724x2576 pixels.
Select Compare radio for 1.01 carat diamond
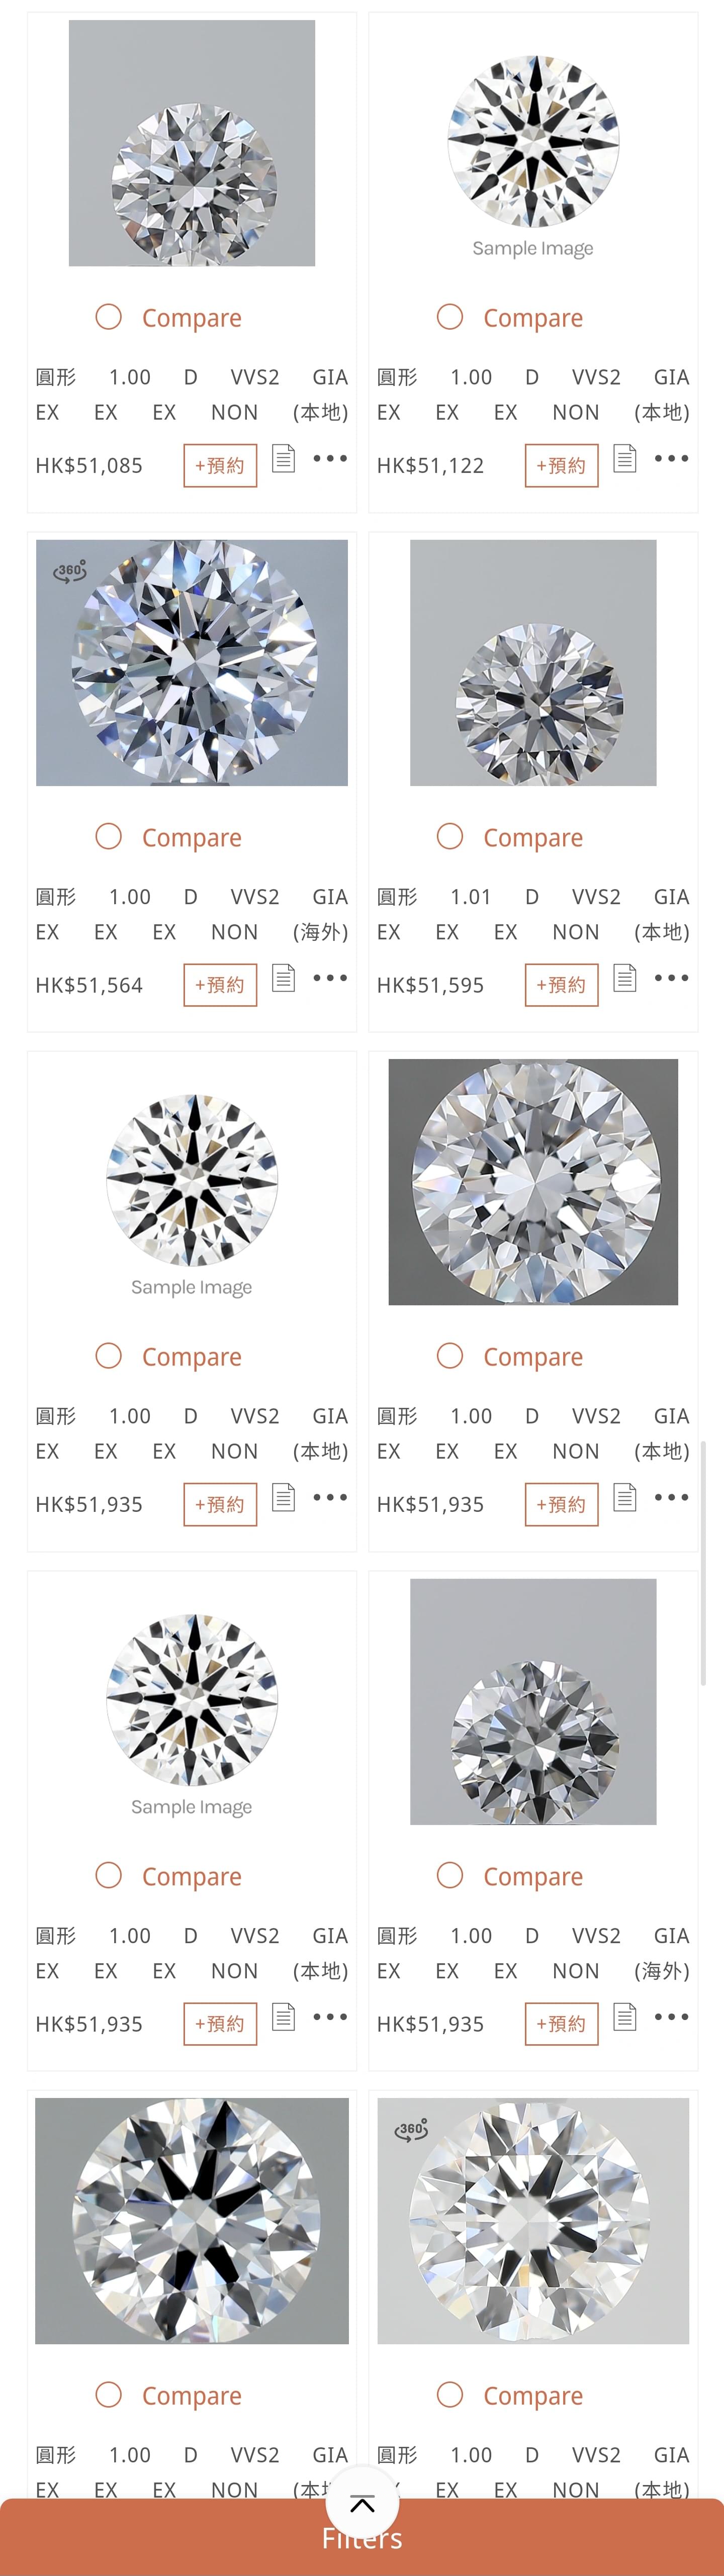(450, 836)
